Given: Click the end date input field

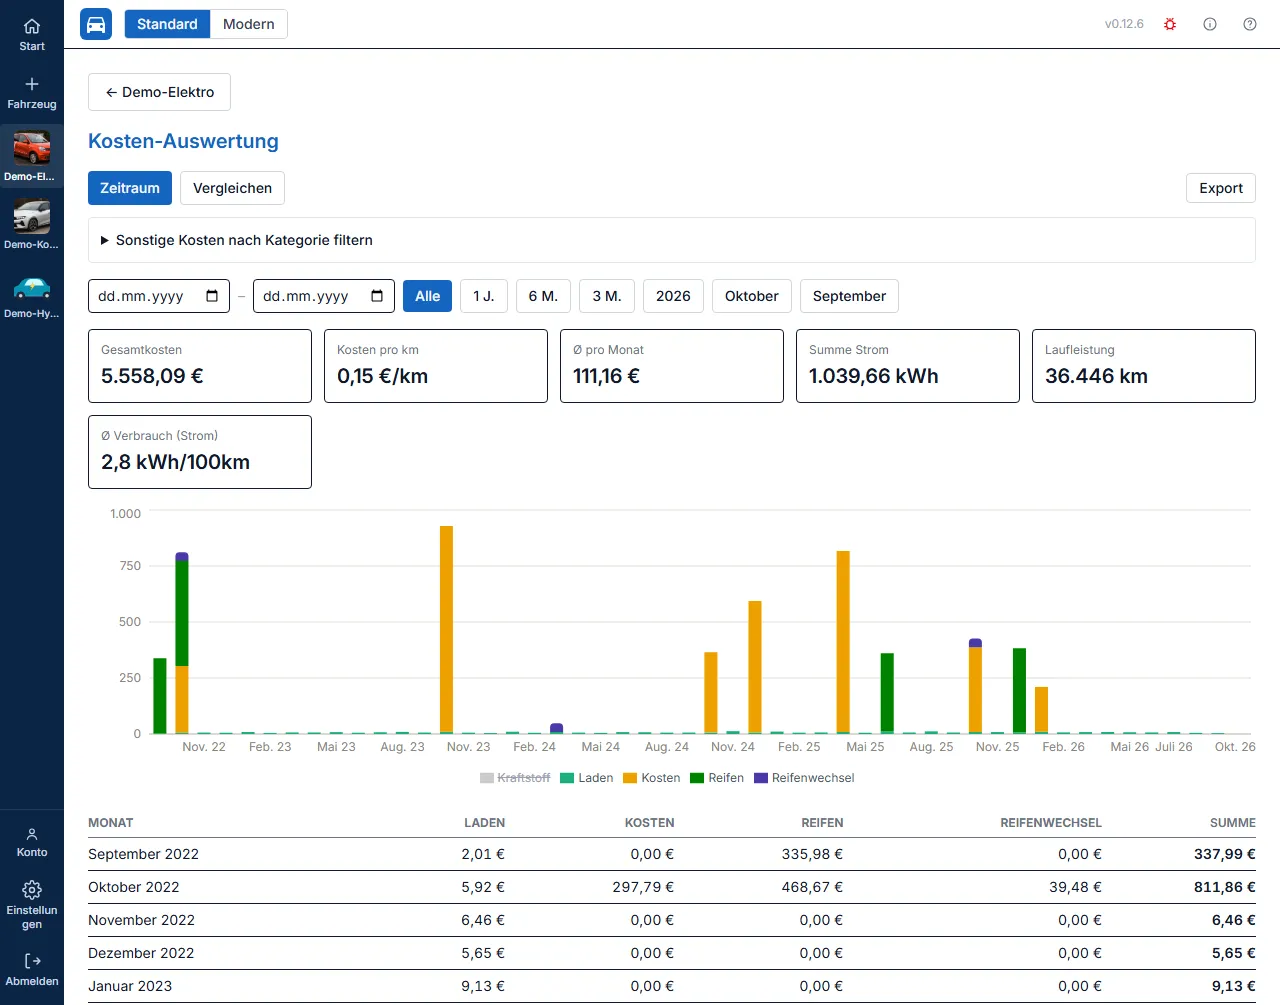Looking at the screenshot, I should tap(324, 296).
